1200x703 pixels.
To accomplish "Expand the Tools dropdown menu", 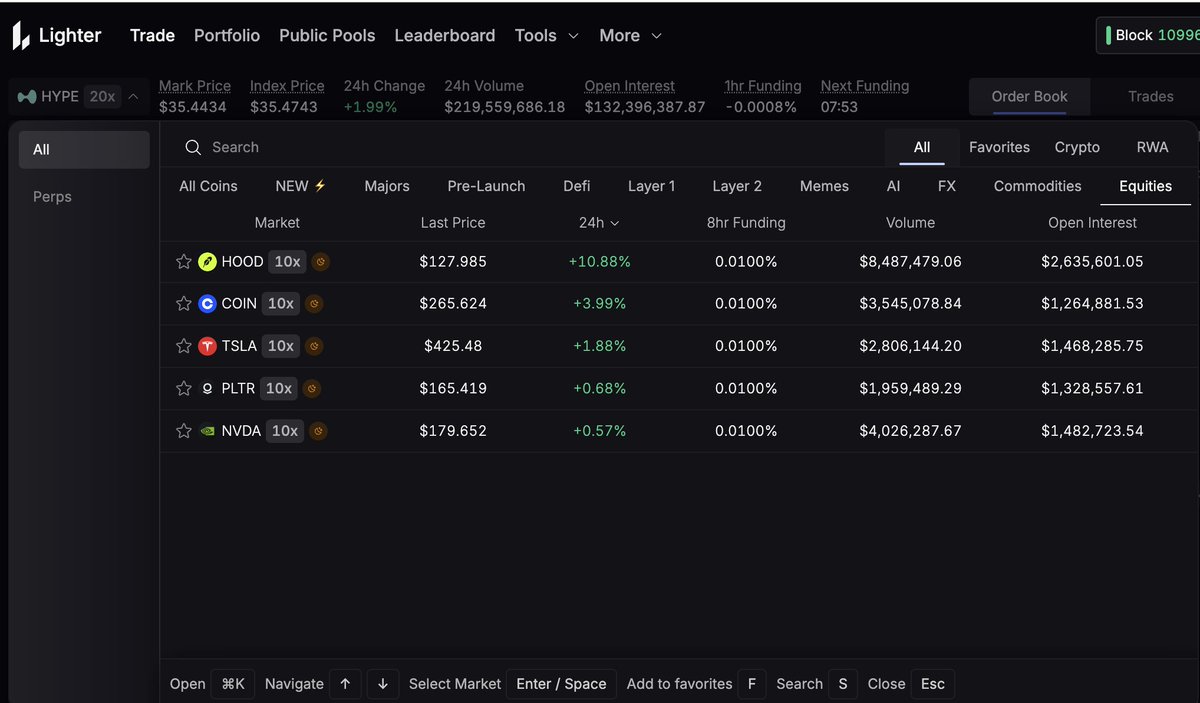I will pos(546,35).
